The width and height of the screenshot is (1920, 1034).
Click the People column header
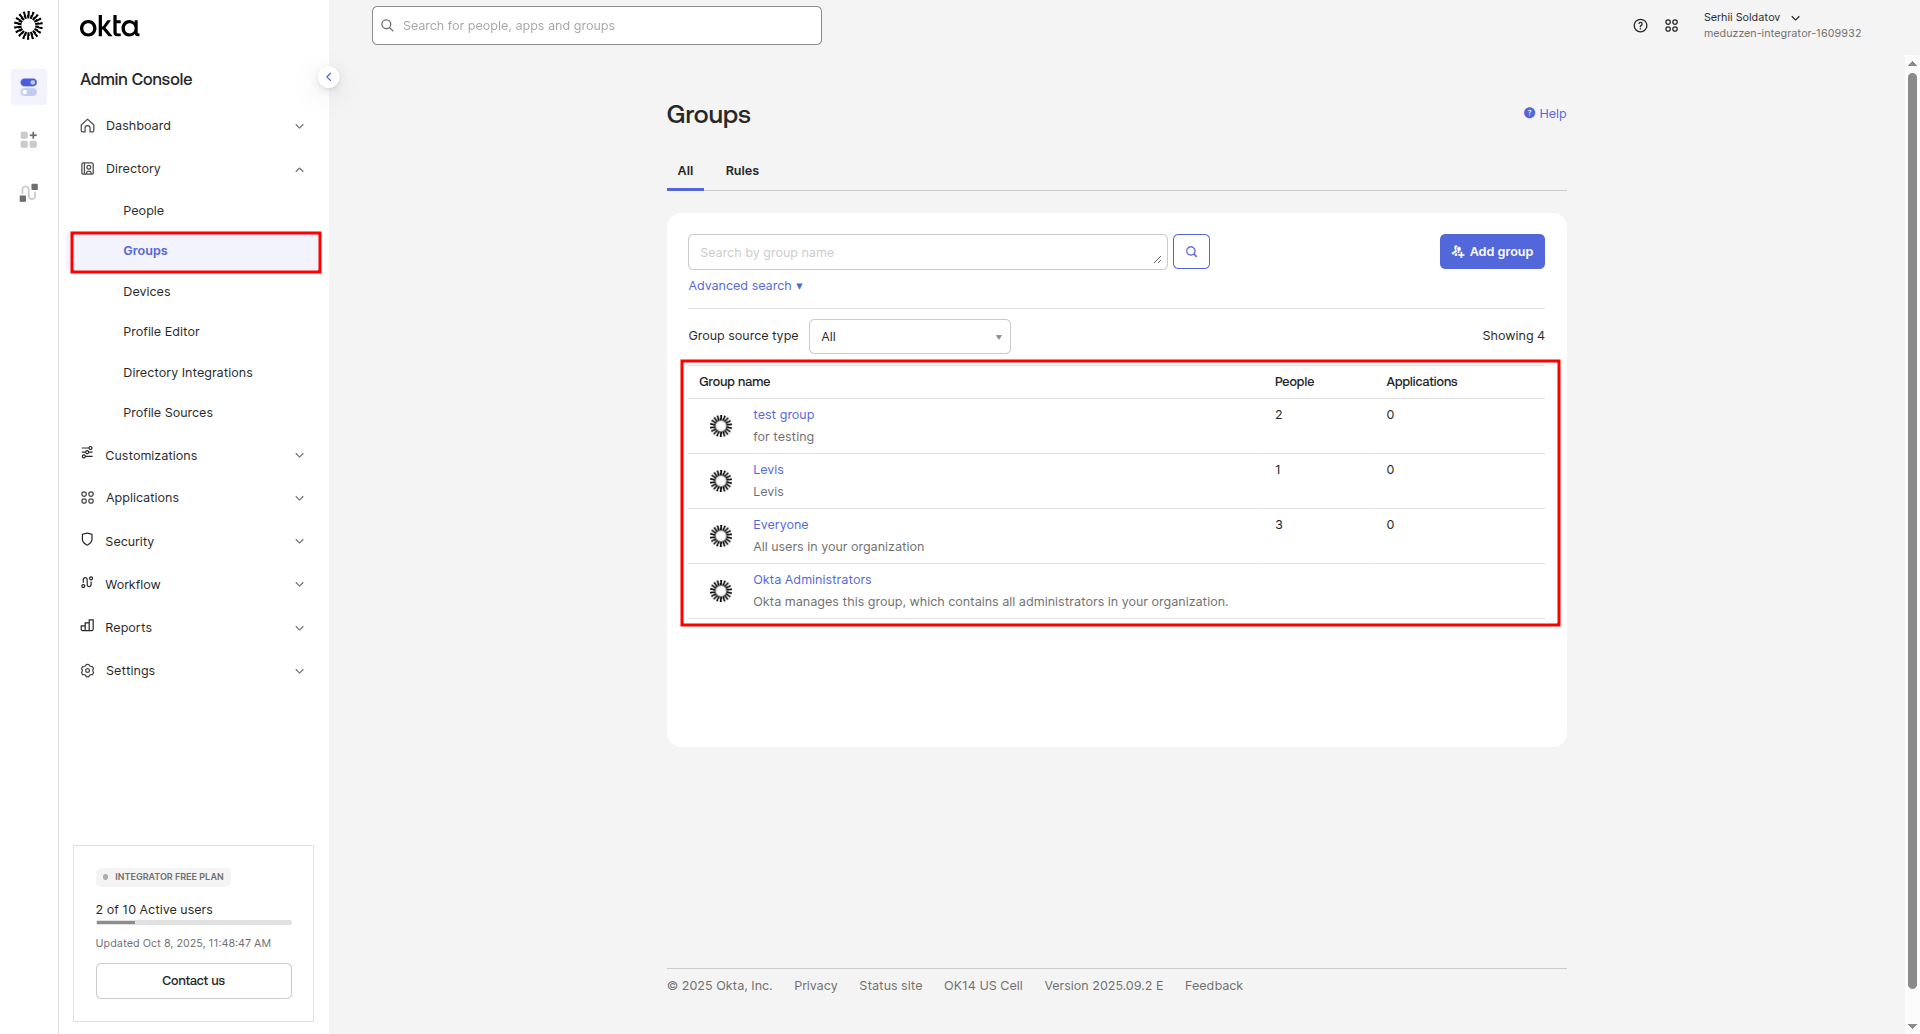tap(1294, 382)
